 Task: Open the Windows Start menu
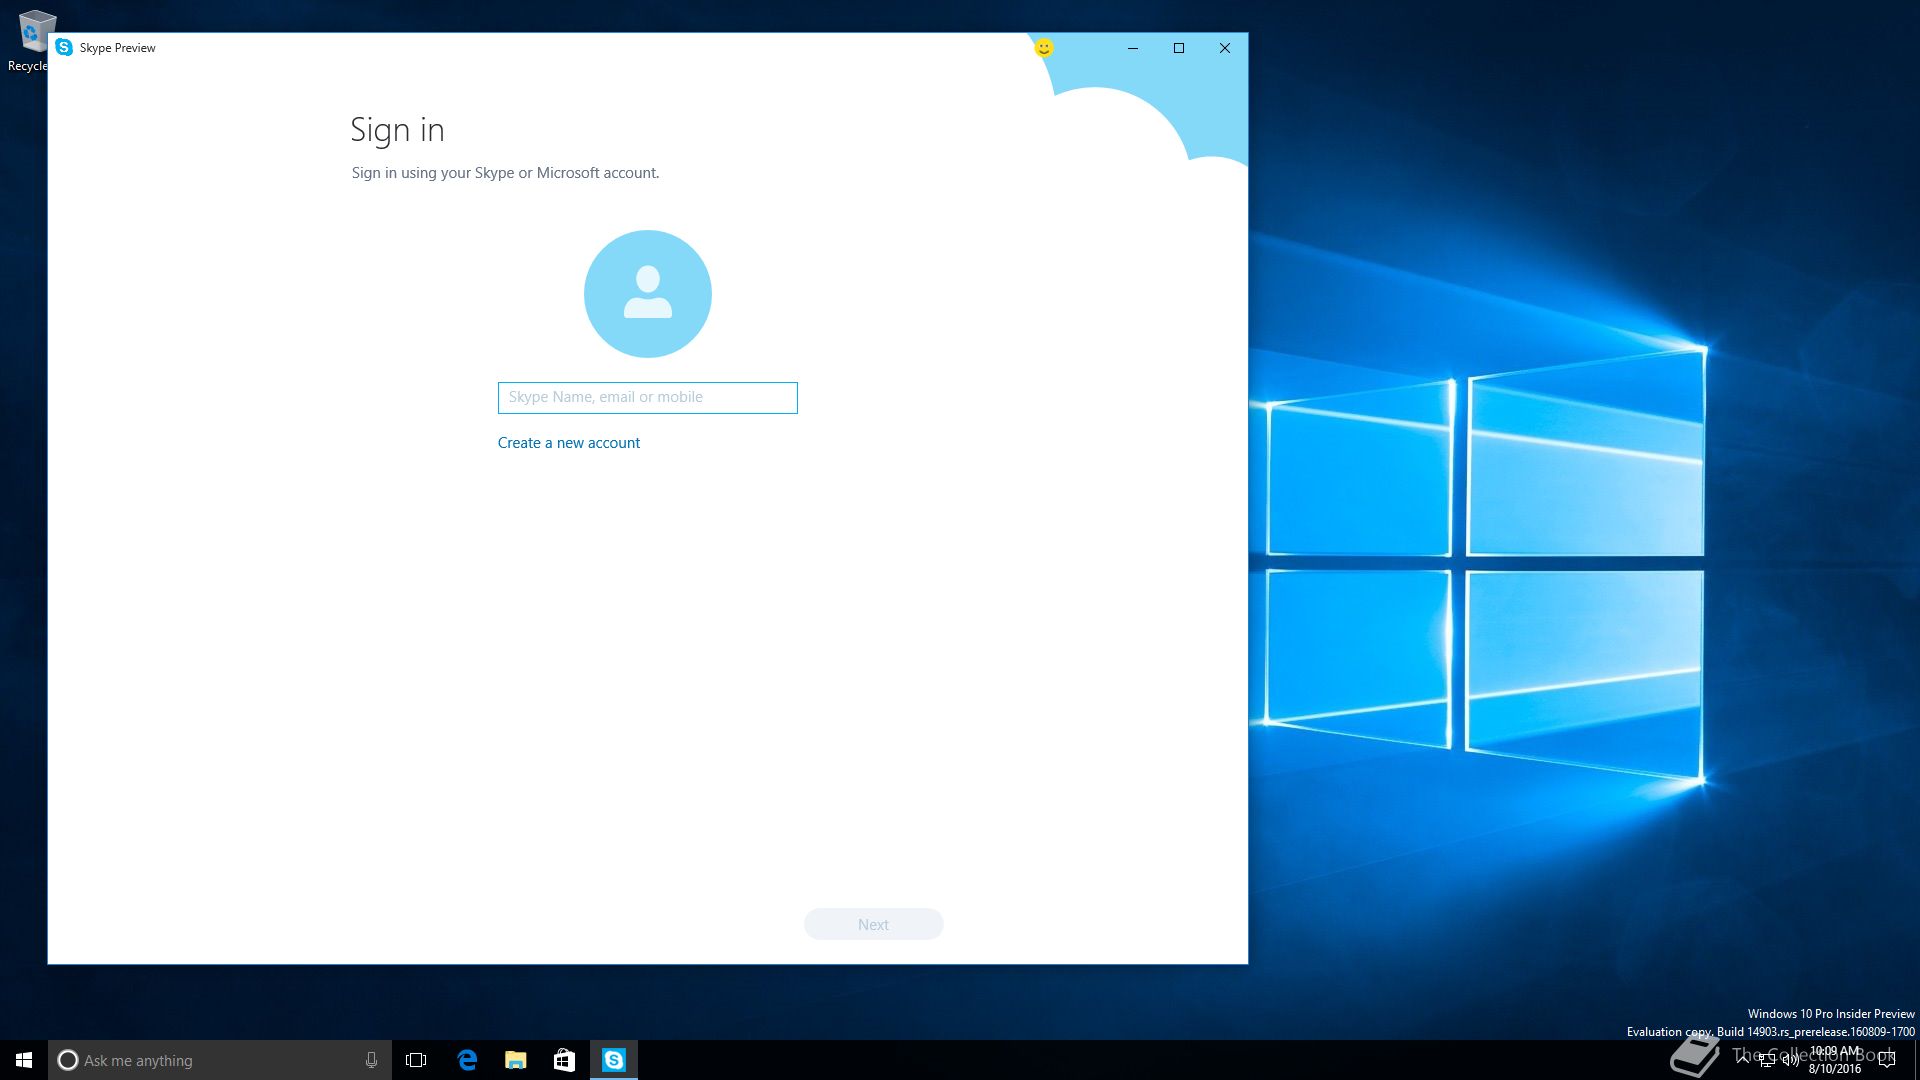tap(24, 1060)
